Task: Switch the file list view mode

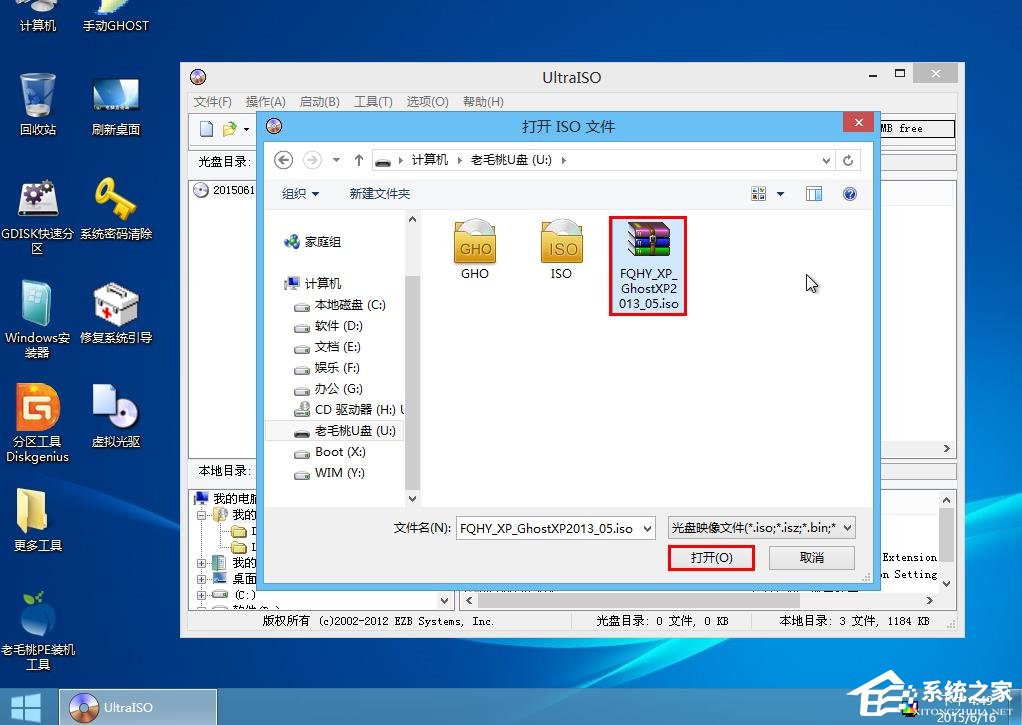Action: coord(757,193)
